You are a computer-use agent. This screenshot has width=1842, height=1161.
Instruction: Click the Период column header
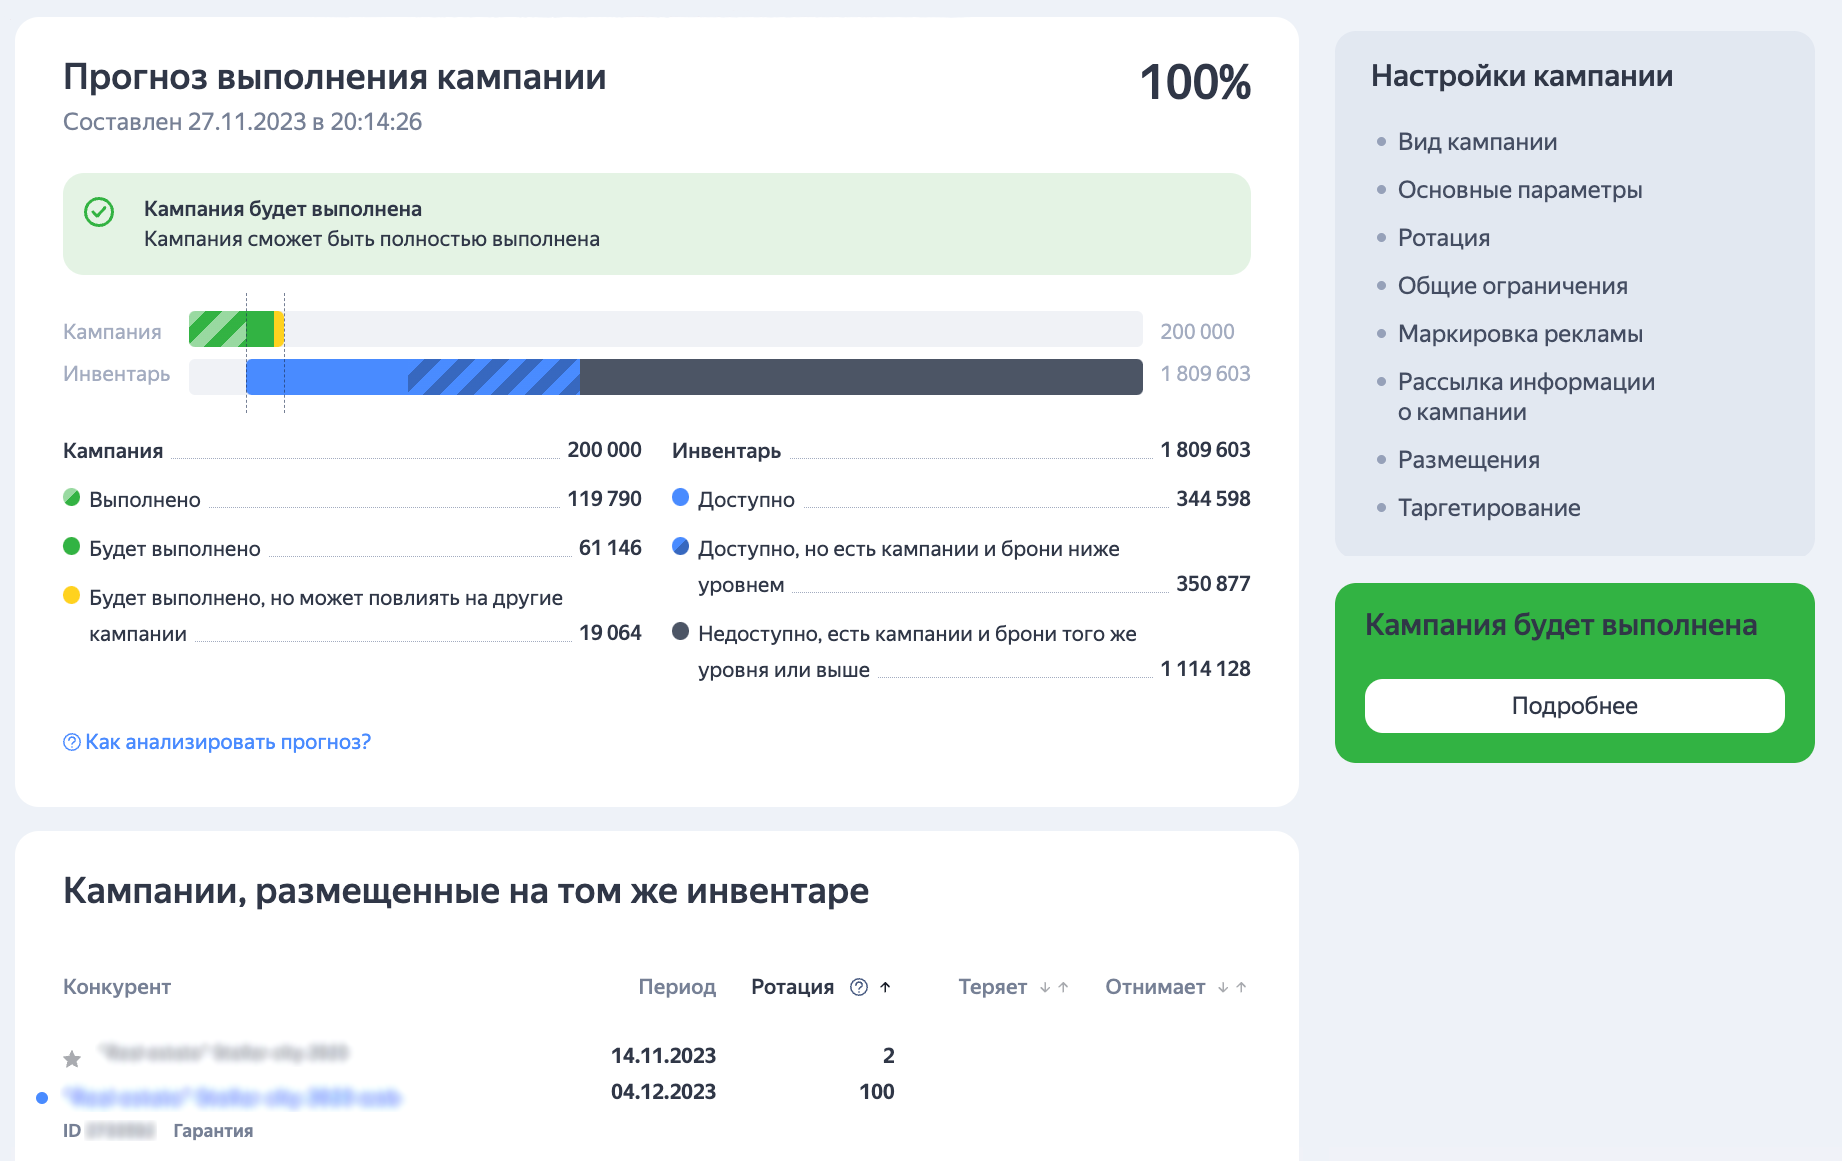pyautogui.click(x=677, y=987)
